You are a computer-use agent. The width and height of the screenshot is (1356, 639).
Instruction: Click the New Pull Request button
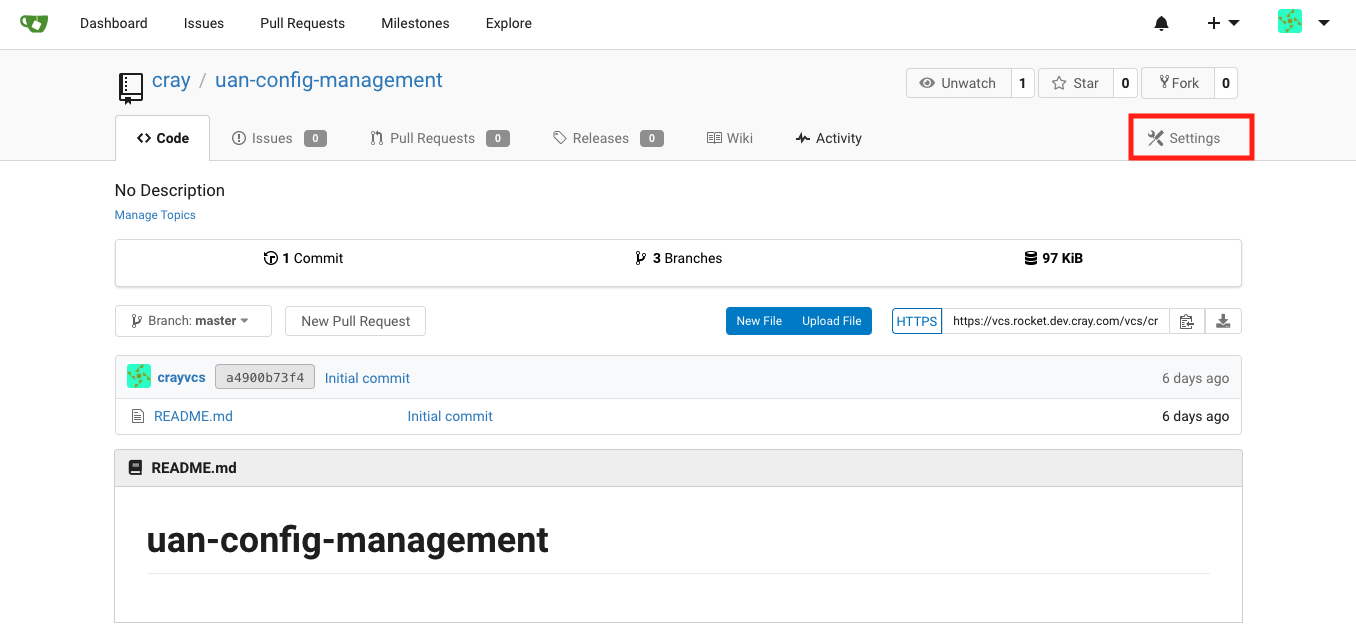tap(355, 321)
